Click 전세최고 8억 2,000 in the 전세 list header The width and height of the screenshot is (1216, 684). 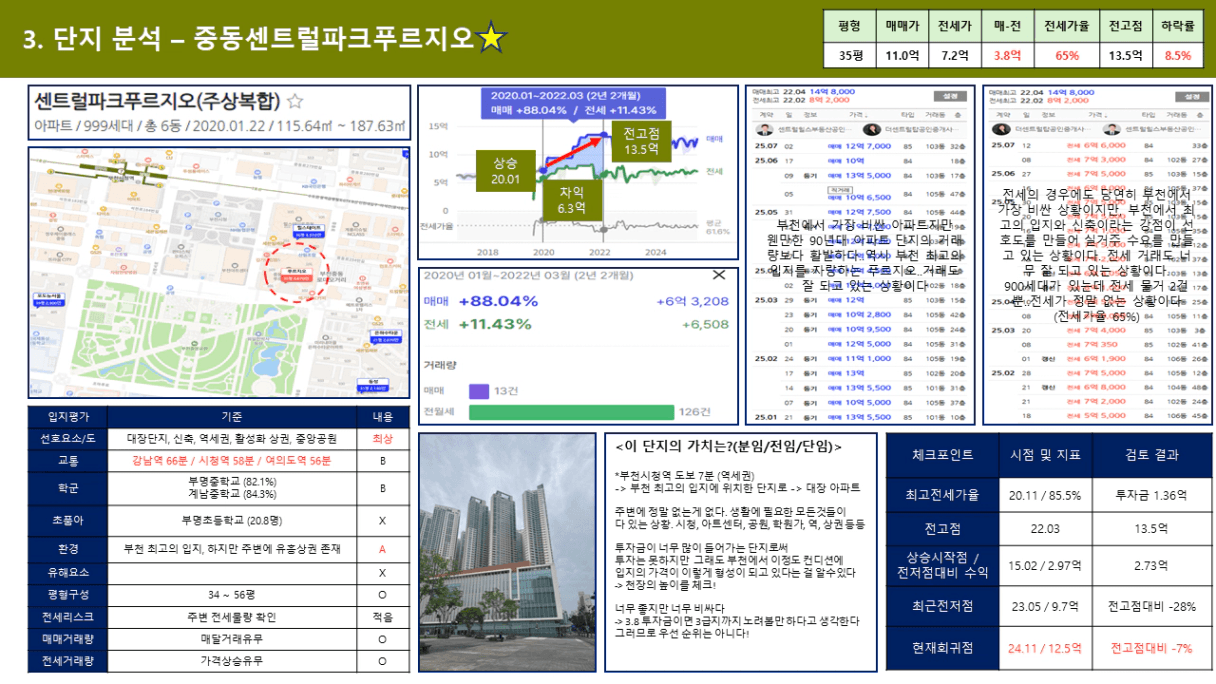coord(1040,101)
